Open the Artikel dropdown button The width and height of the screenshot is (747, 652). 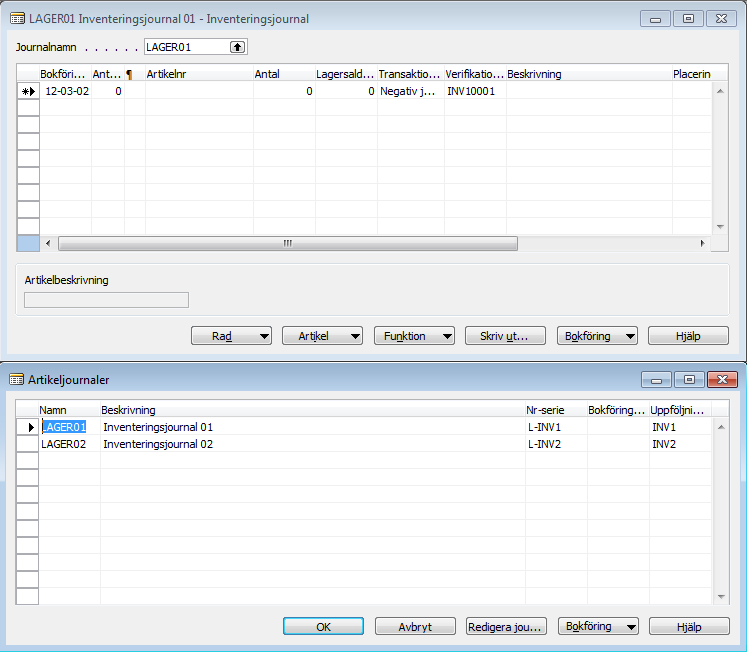click(323, 336)
